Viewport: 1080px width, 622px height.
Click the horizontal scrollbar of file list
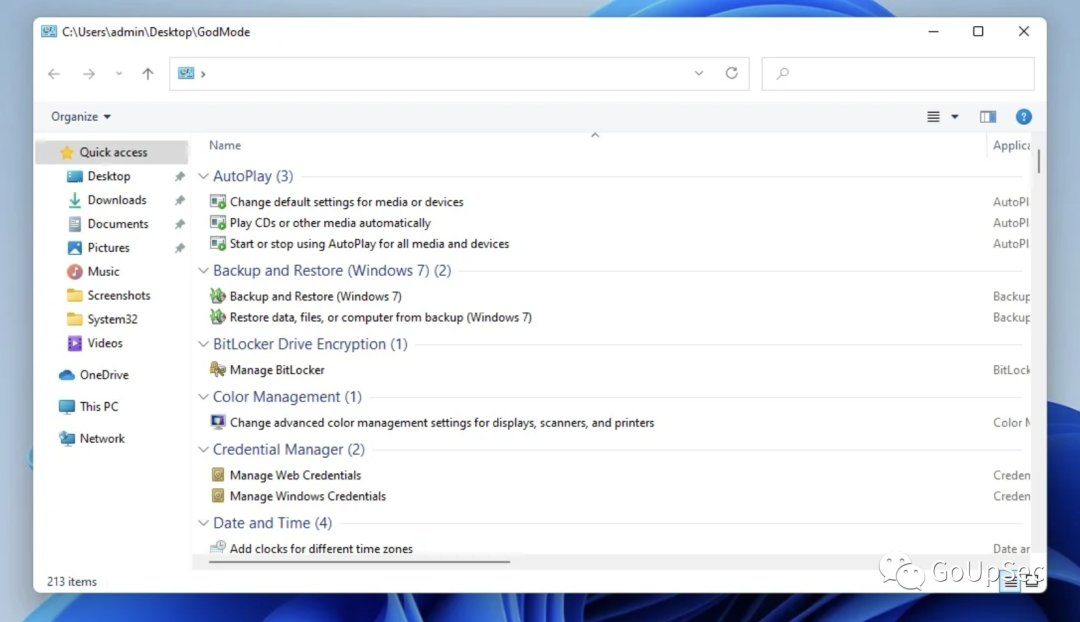pos(360,561)
